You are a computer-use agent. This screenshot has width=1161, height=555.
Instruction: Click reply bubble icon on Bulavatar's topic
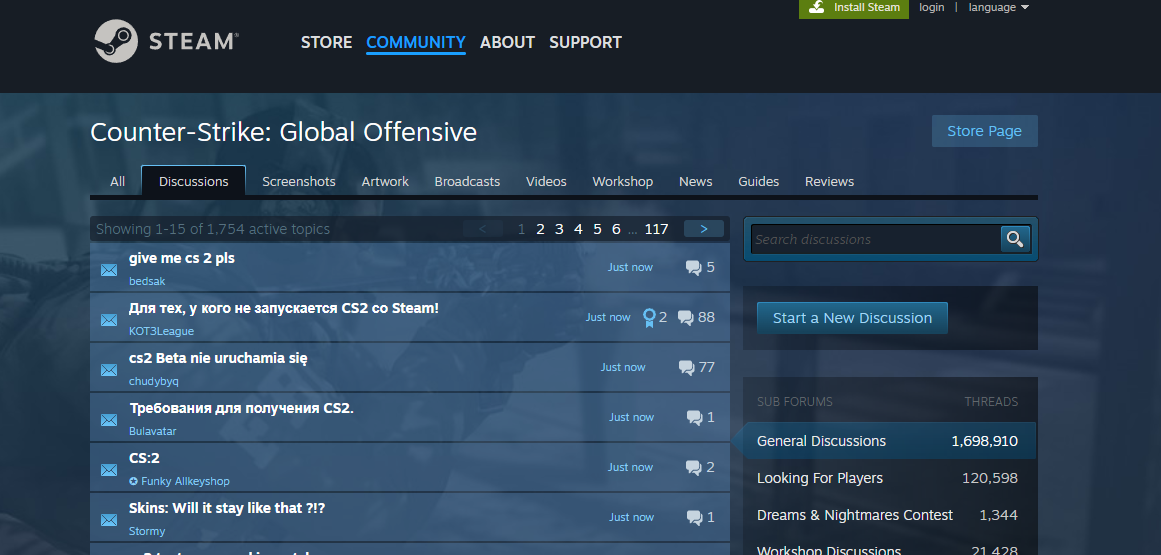click(x=694, y=417)
